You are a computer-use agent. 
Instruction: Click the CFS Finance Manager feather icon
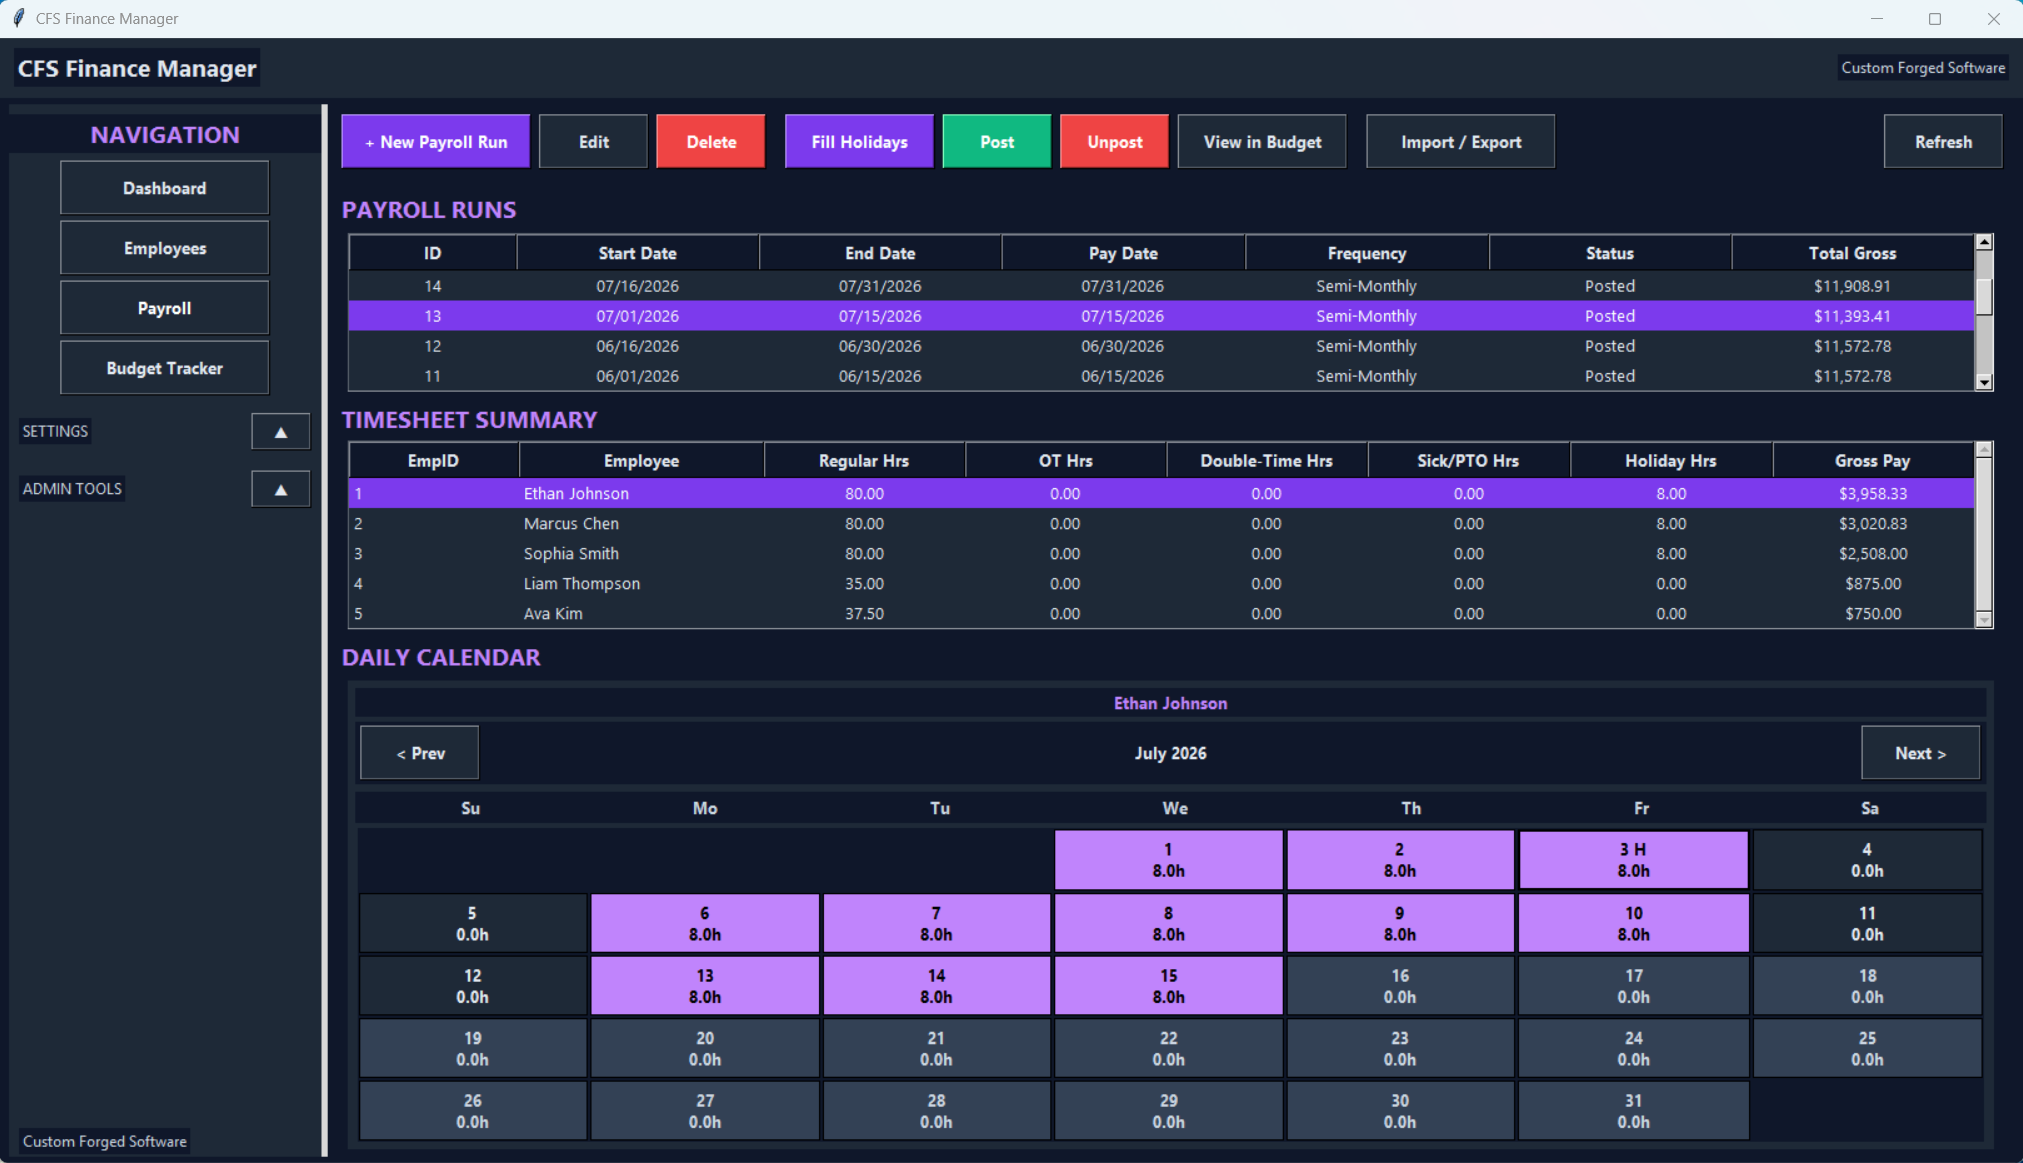point(18,18)
